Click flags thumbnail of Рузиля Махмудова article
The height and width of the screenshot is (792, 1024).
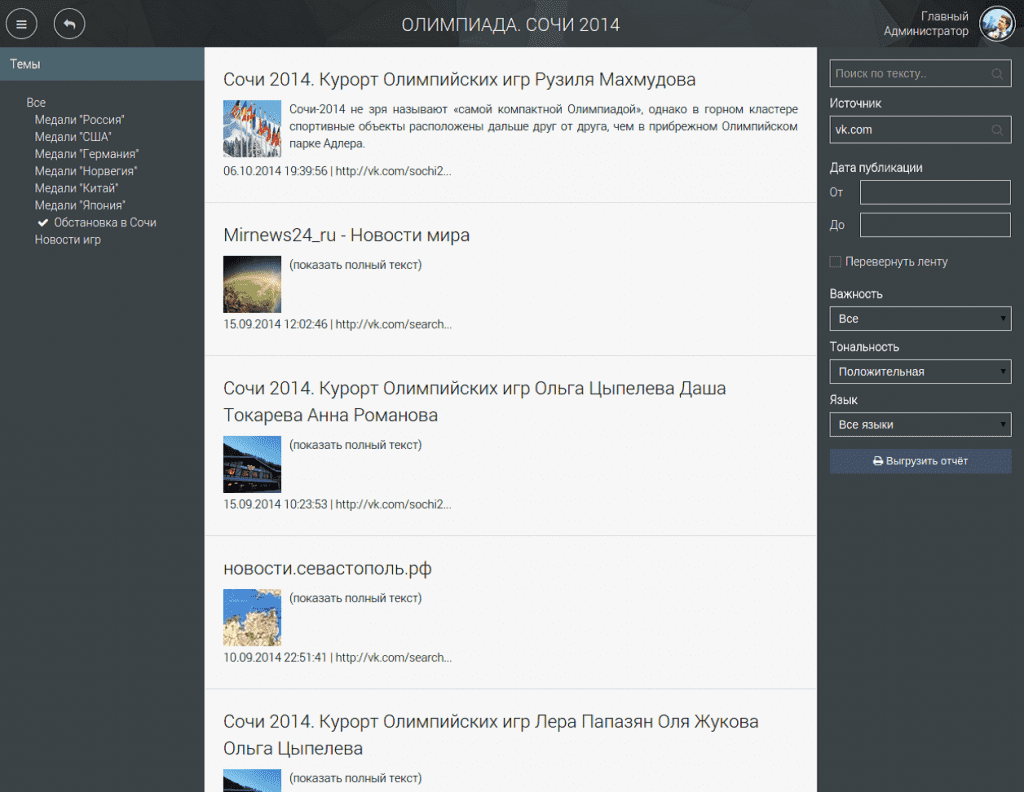tap(252, 129)
